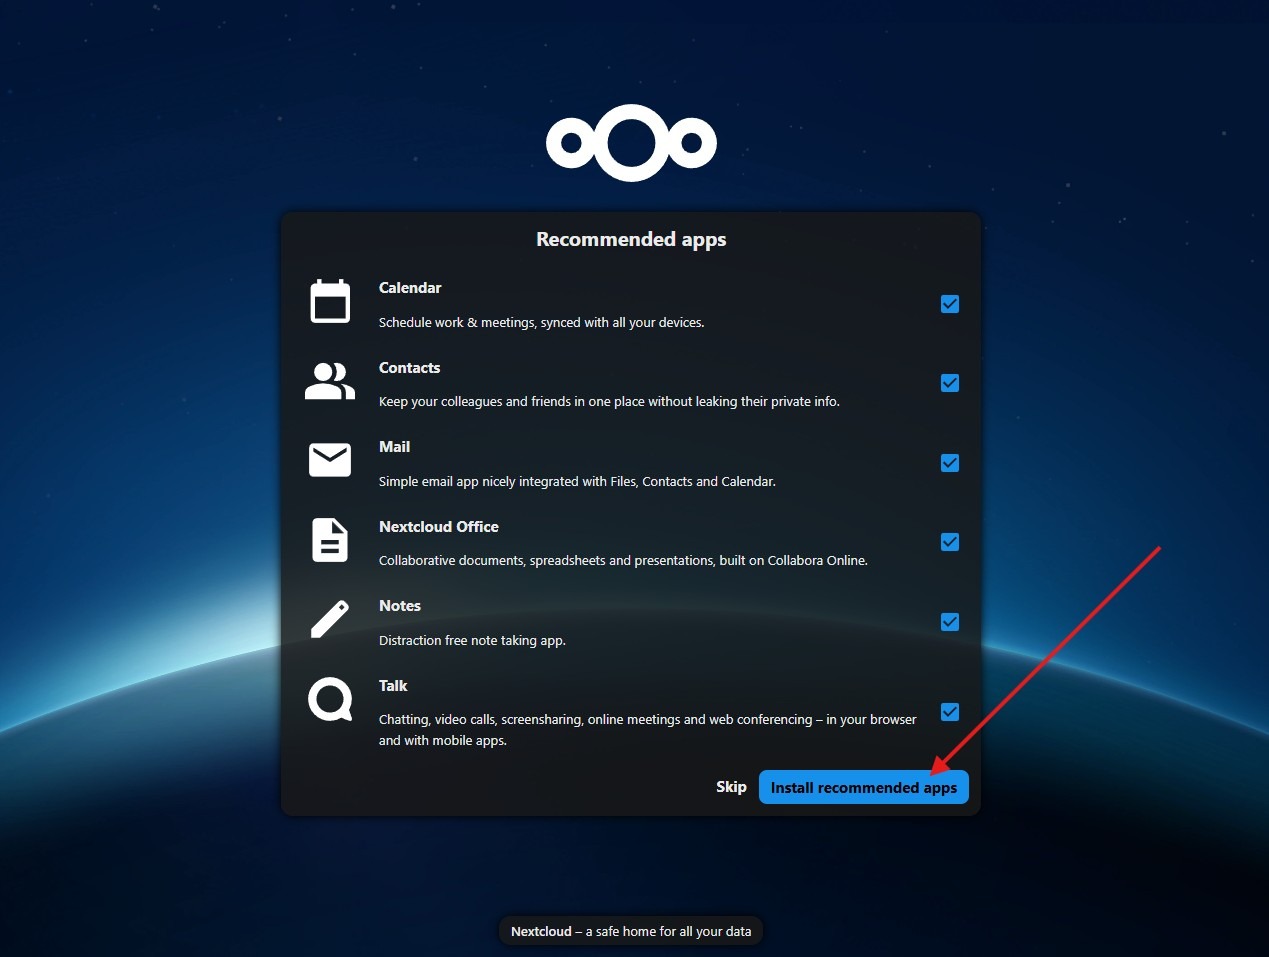Click 'Distraction free note taking app' text
This screenshot has width=1269, height=957.
pos(472,641)
